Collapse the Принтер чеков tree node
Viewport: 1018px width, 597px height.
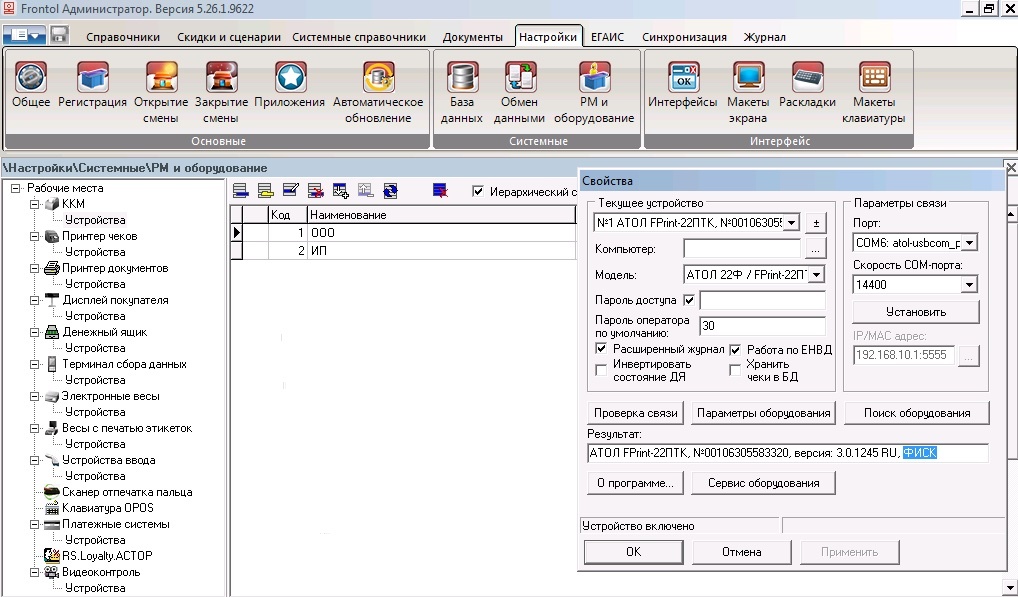pos(34,236)
